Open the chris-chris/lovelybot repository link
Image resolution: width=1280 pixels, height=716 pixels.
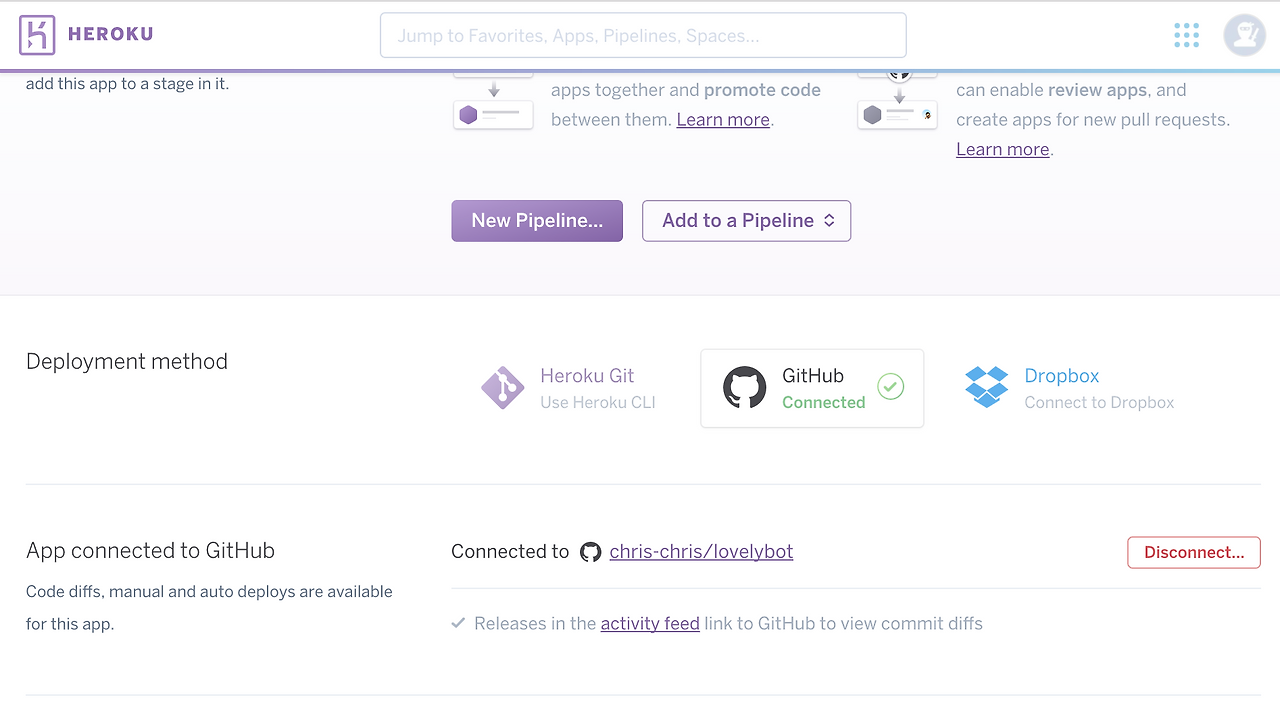point(701,551)
